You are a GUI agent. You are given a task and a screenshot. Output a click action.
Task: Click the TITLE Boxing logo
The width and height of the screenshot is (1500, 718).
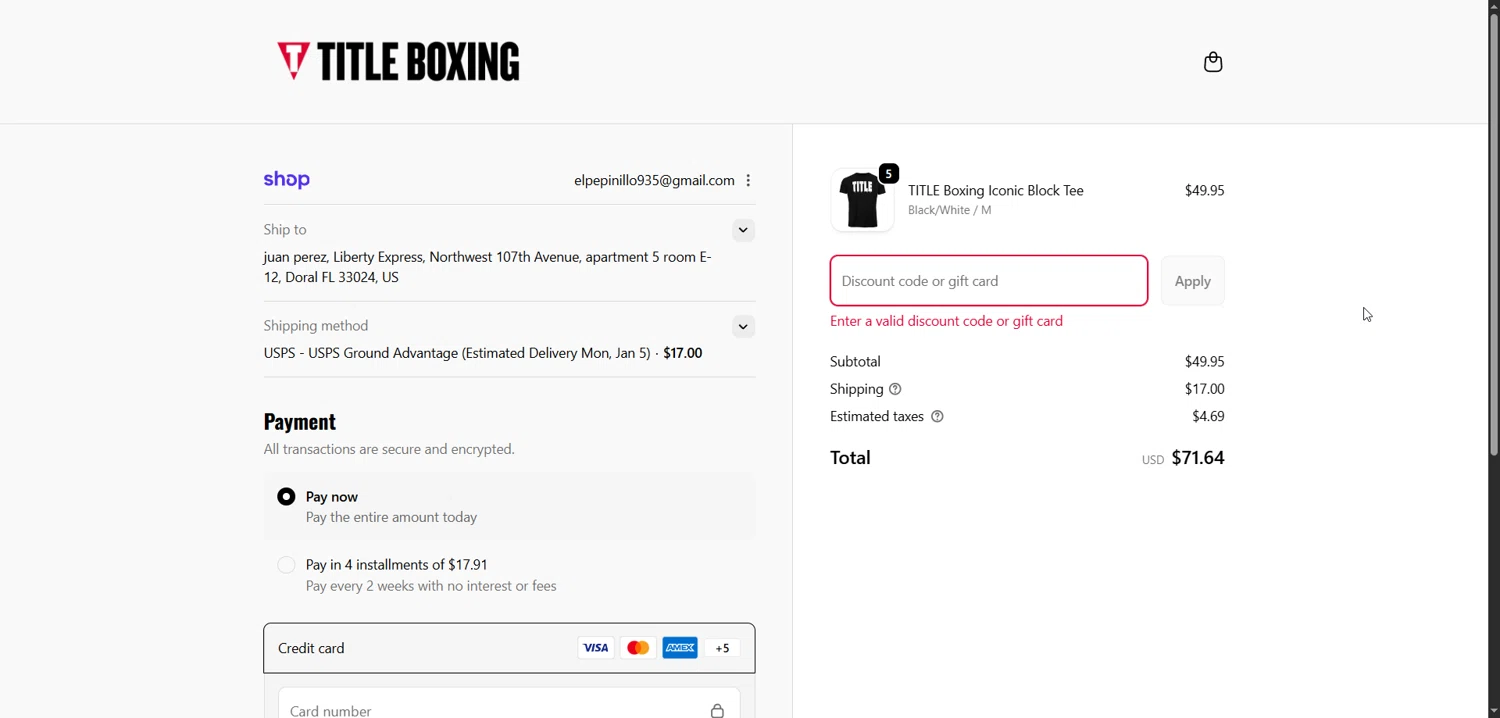coord(398,62)
